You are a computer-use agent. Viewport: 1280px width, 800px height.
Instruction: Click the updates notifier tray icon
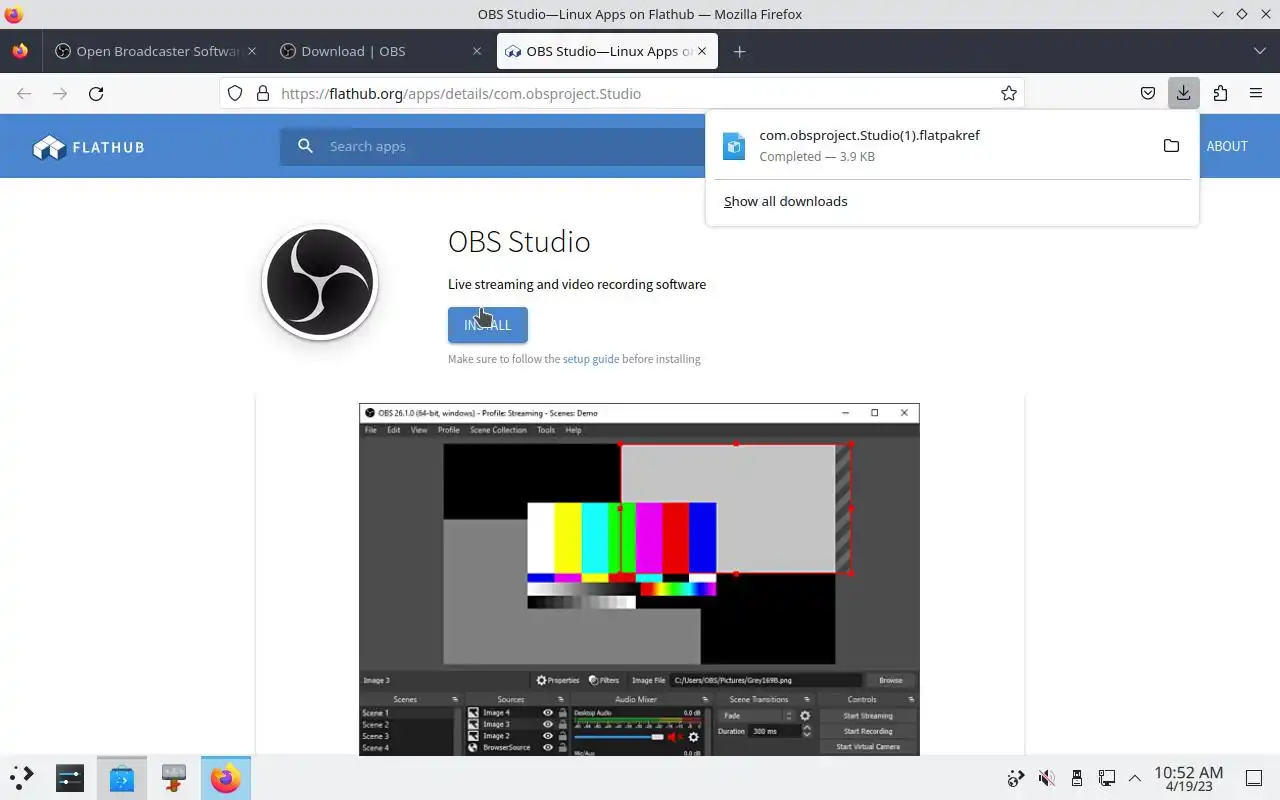pyautogui.click(x=1016, y=777)
